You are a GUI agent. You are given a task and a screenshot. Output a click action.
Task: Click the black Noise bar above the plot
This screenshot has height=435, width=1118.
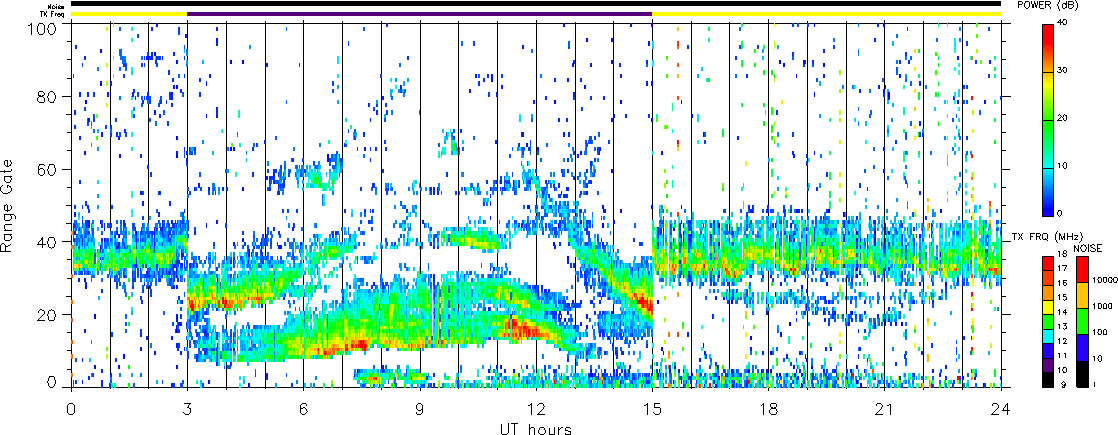point(535,4)
